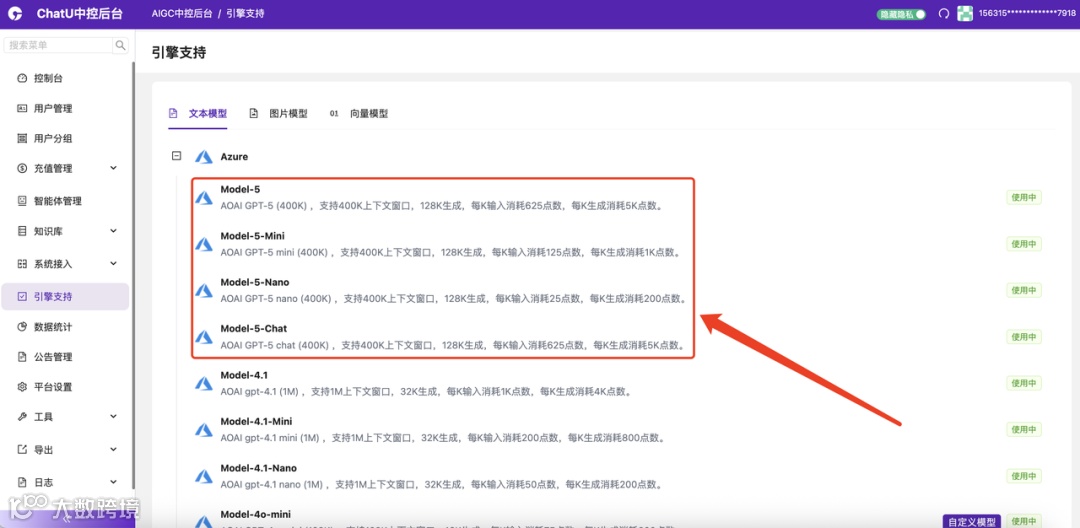The image size is (1080, 528).
Task: Expand the 知识库 submenu chevron
Action: [x=114, y=231]
